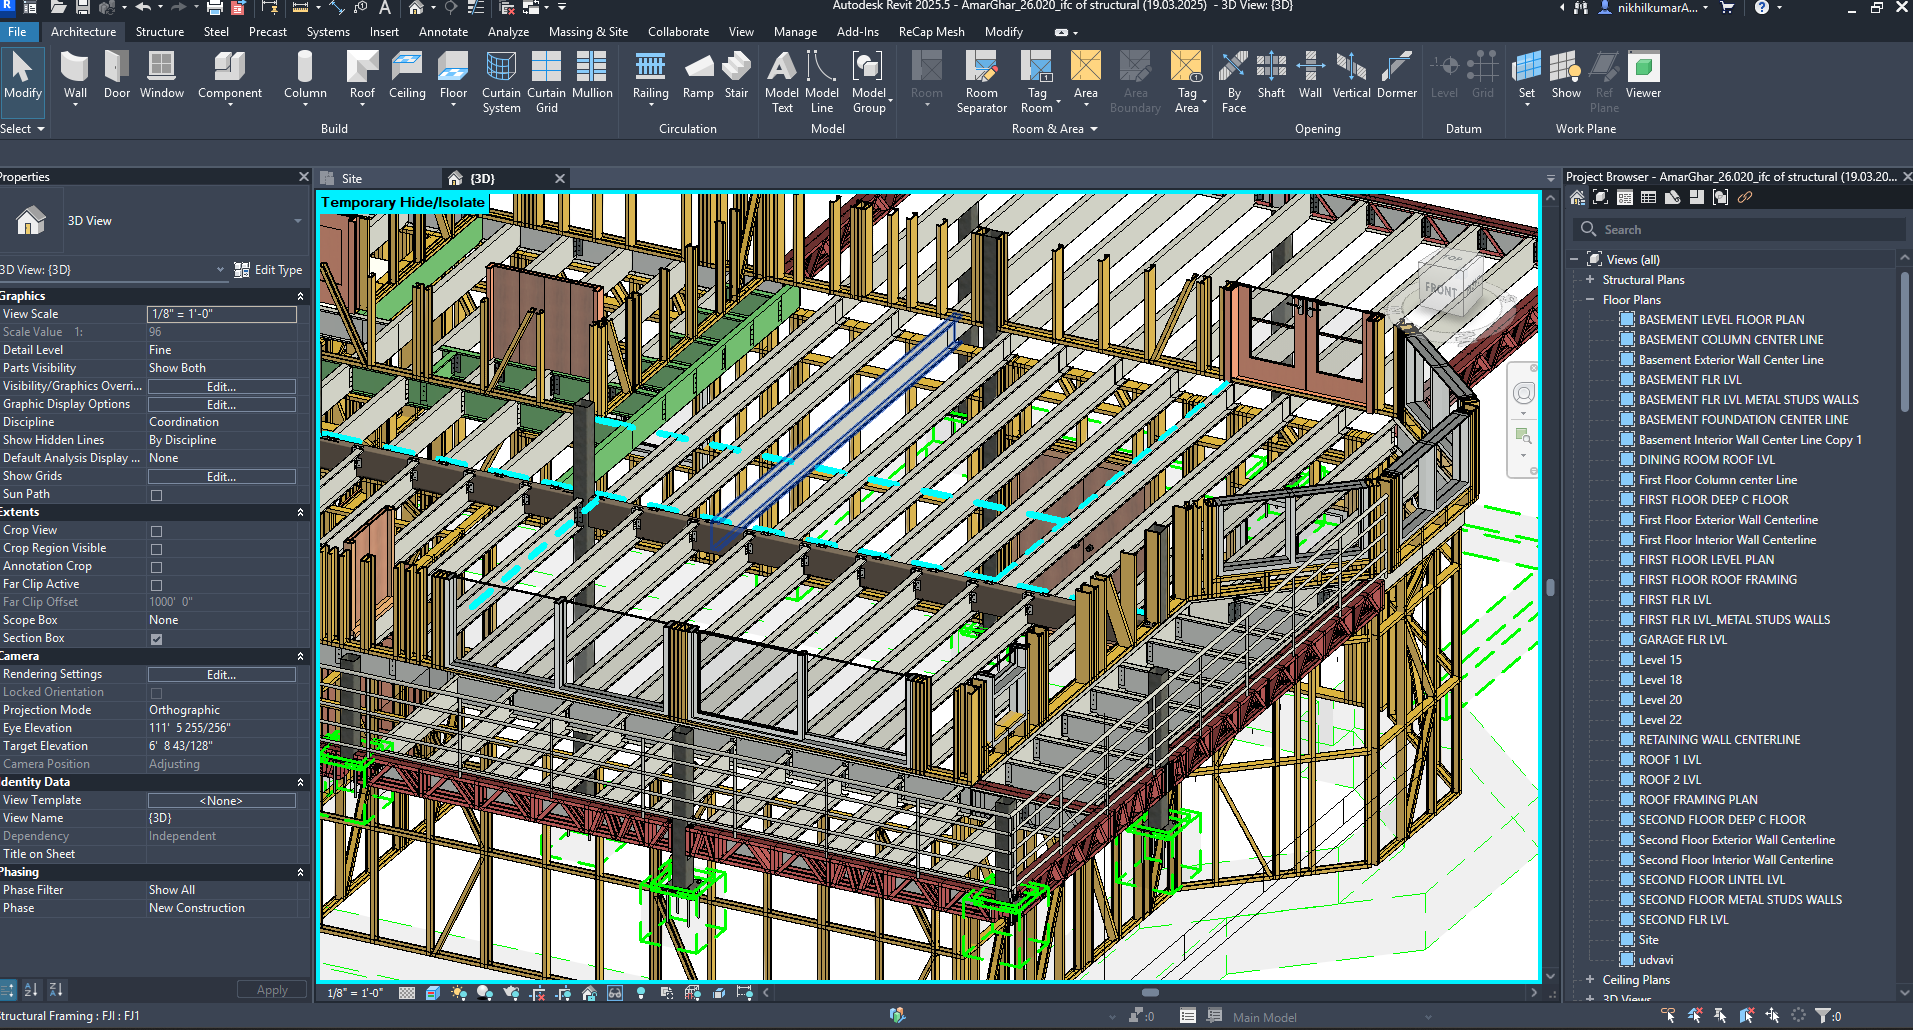Viewport: 1913px width, 1030px height.
Task: Open the Work Plane Viewer
Action: (x=1643, y=76)
